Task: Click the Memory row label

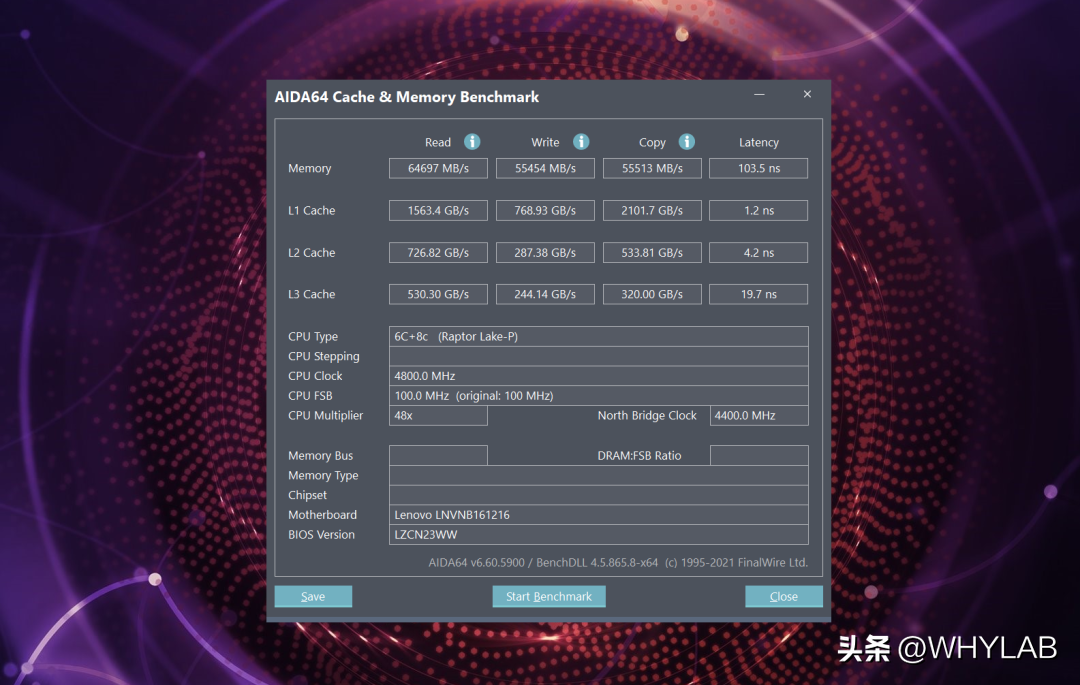Action: coord(309,169)
